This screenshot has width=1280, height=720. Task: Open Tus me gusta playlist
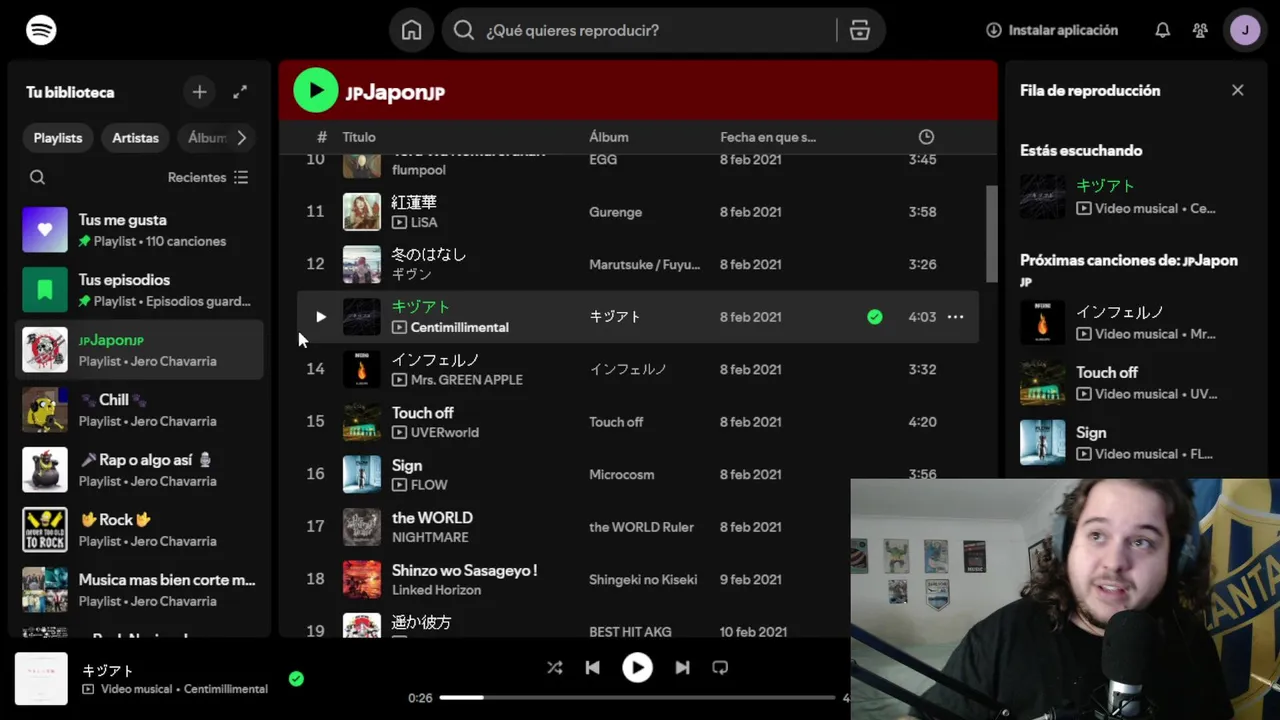[x=140, y=230]
